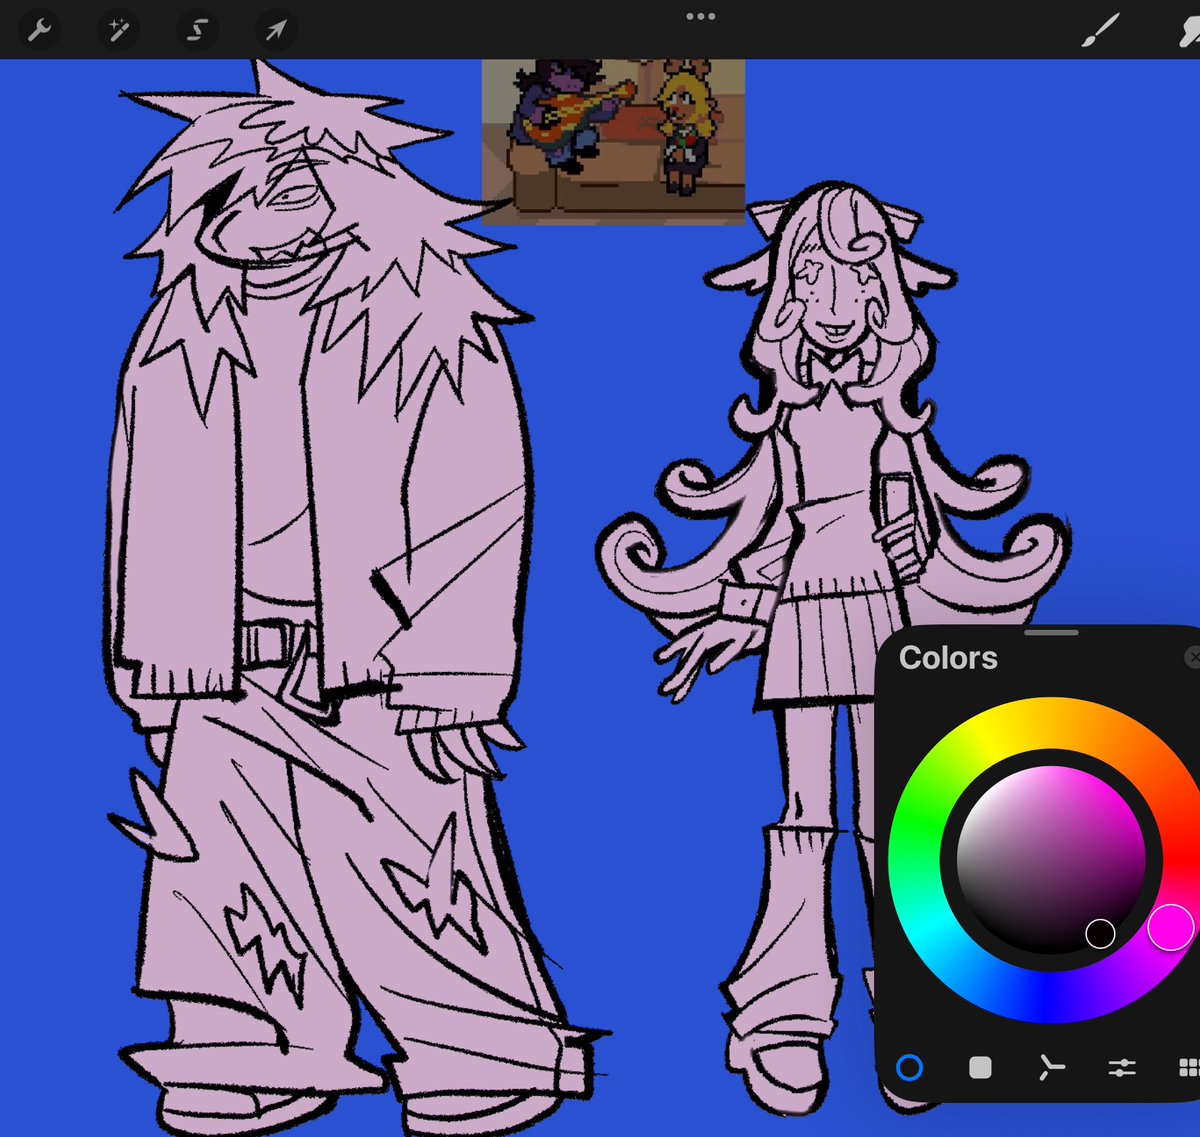Tap the pixel art reference image
The height and width of the screenshot is (1137, 1200).
coord(613,140)
